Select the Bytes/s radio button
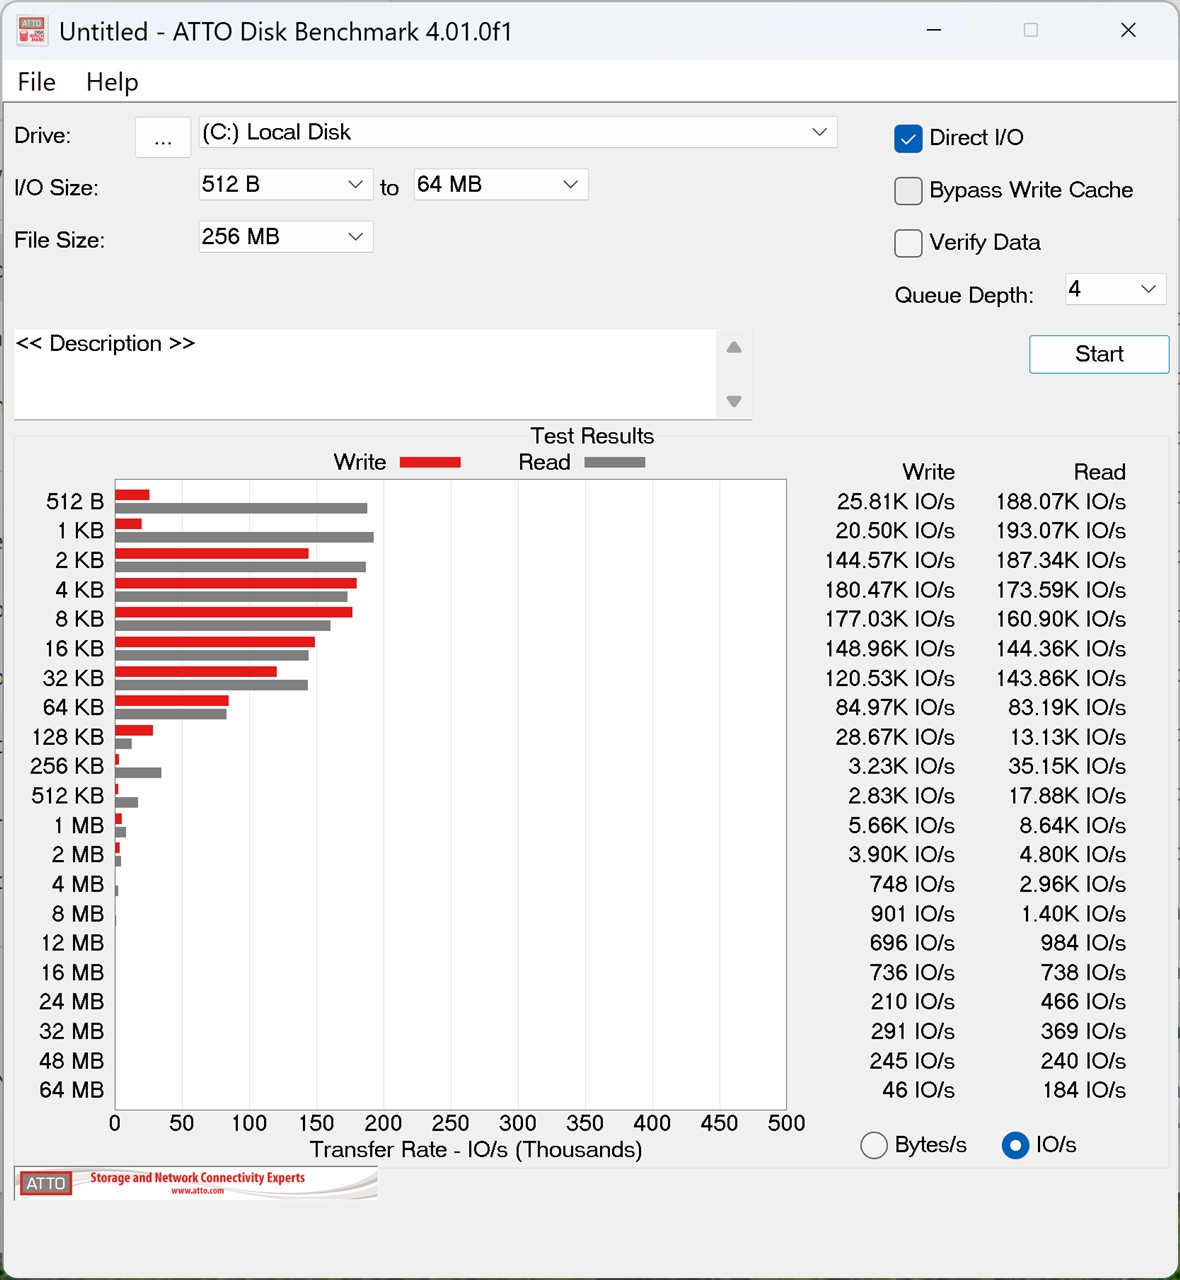Screen dimensions: 1180x1280 [x=874, y=1145]
